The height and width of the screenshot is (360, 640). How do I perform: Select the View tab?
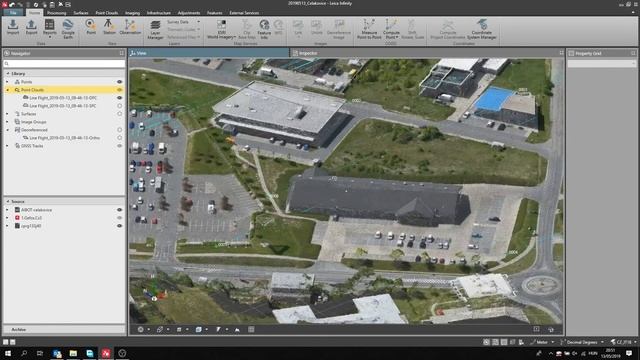[209, 53]
